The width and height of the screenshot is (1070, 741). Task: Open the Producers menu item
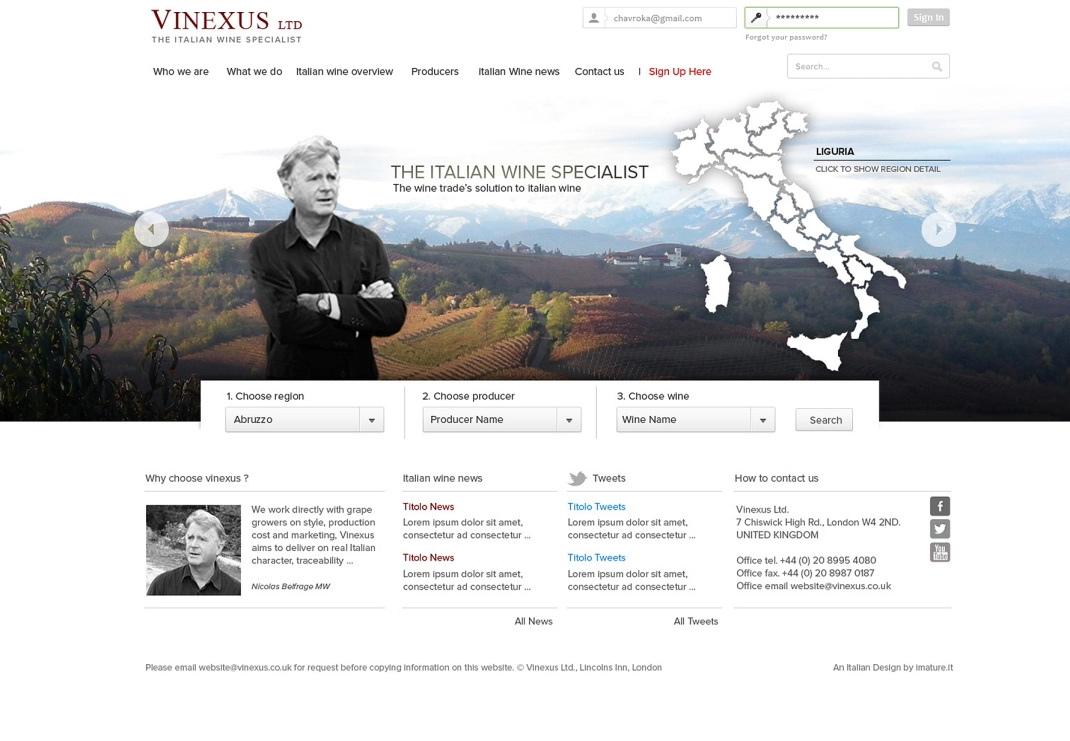tap(435, 72)
